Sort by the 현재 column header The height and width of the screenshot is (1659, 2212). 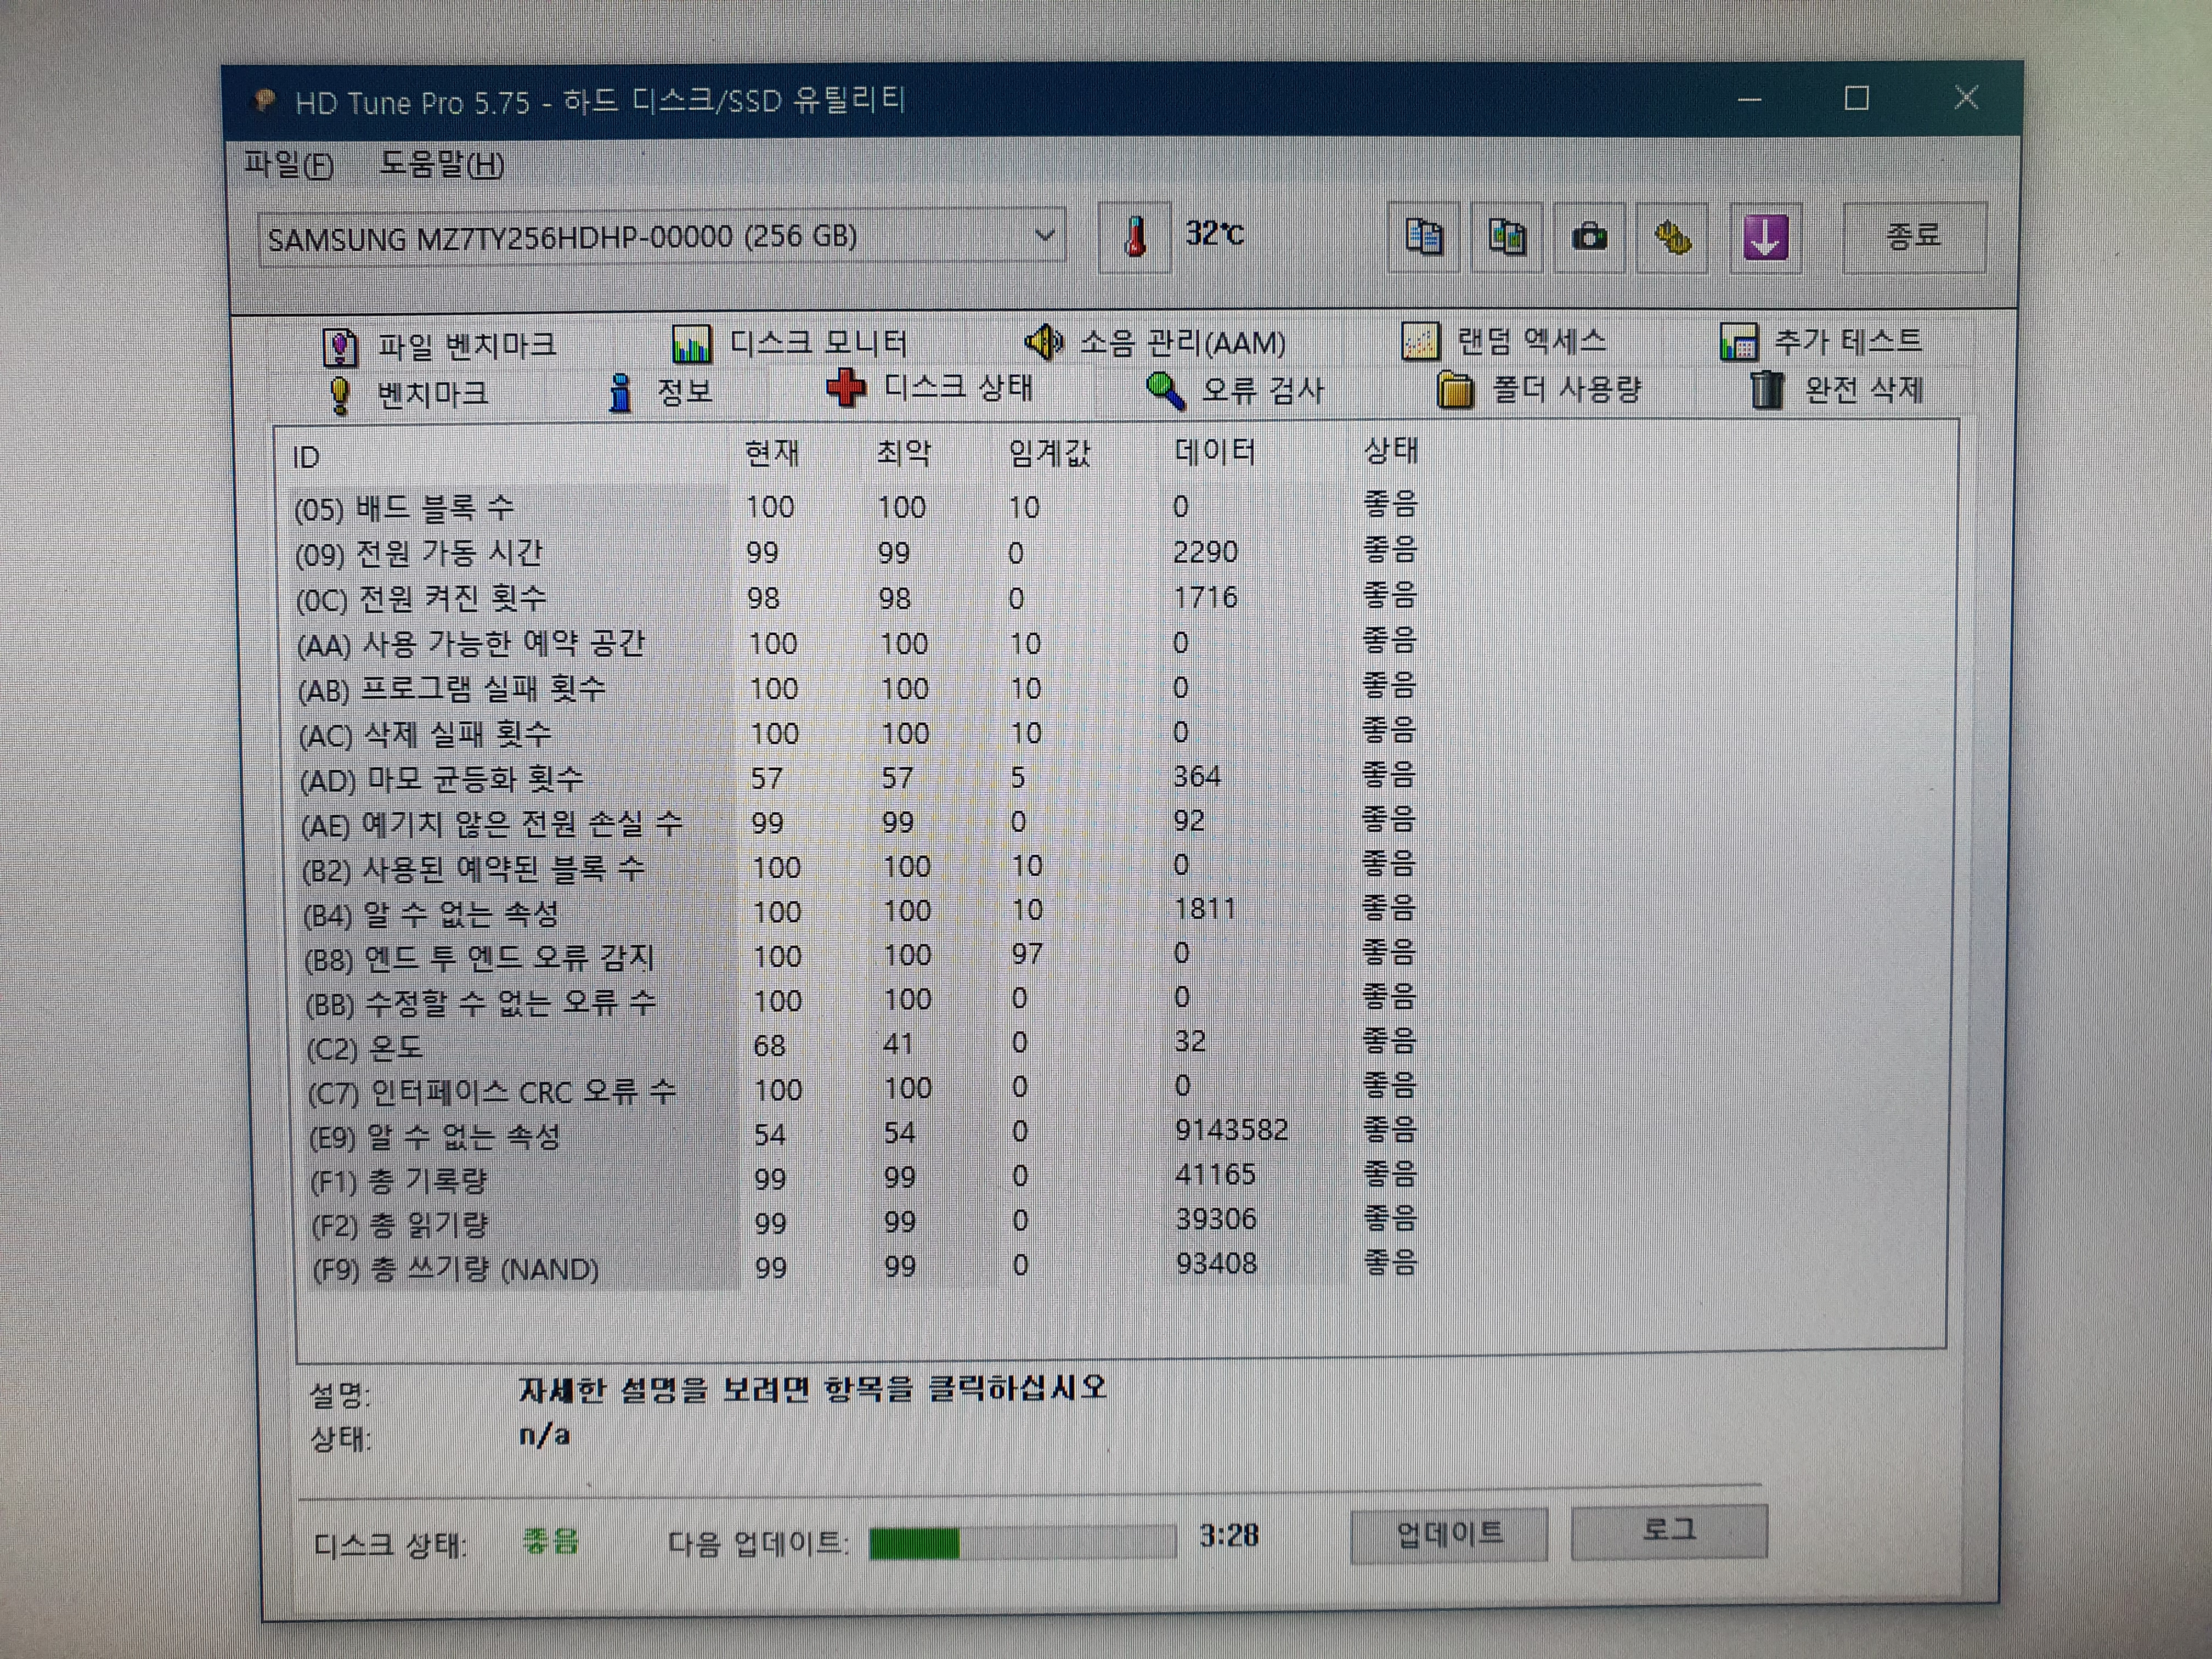point(772,454)
